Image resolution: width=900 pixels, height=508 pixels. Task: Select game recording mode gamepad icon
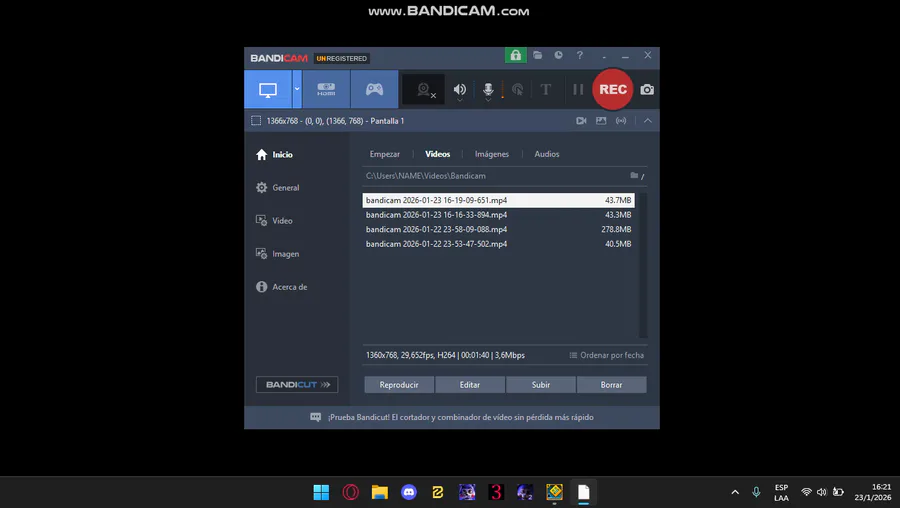(374, 90)
